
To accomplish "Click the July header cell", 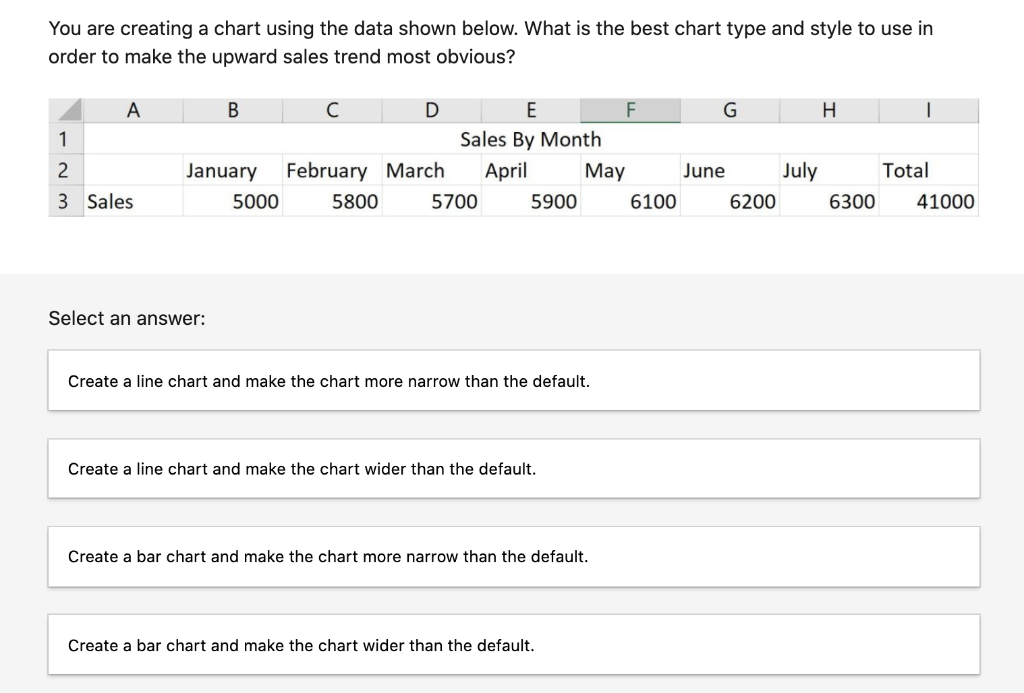I will click(829, 170).
